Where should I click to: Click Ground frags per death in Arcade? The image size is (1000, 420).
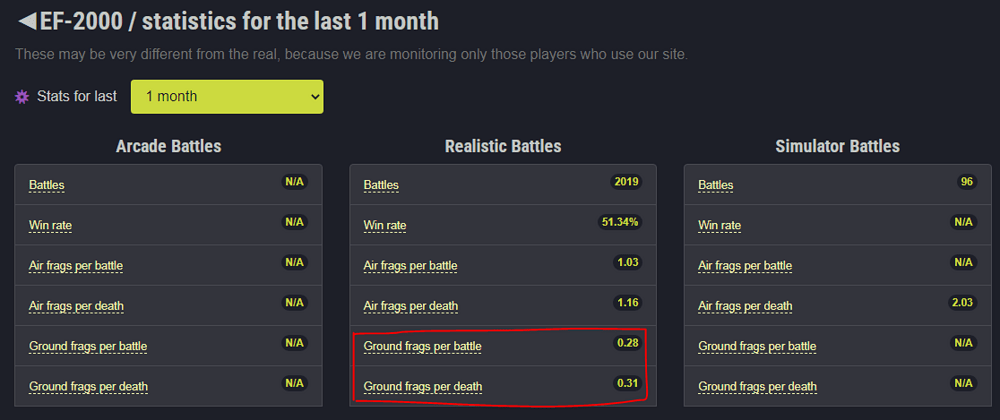(x=88, y=386)
